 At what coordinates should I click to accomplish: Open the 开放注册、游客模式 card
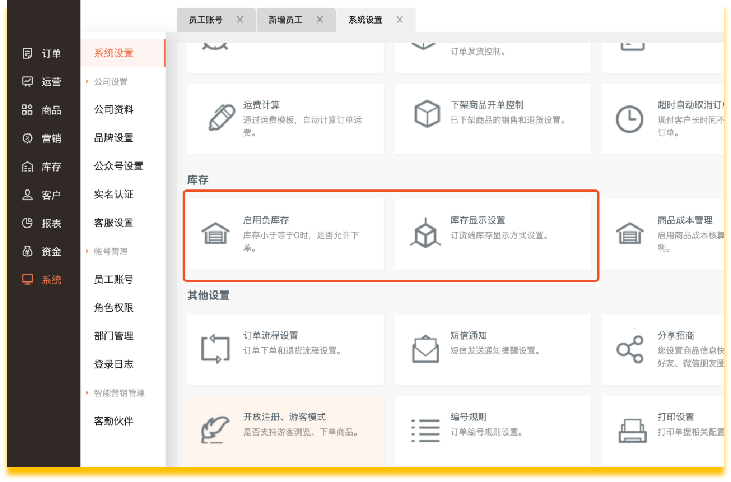[285, 424]
